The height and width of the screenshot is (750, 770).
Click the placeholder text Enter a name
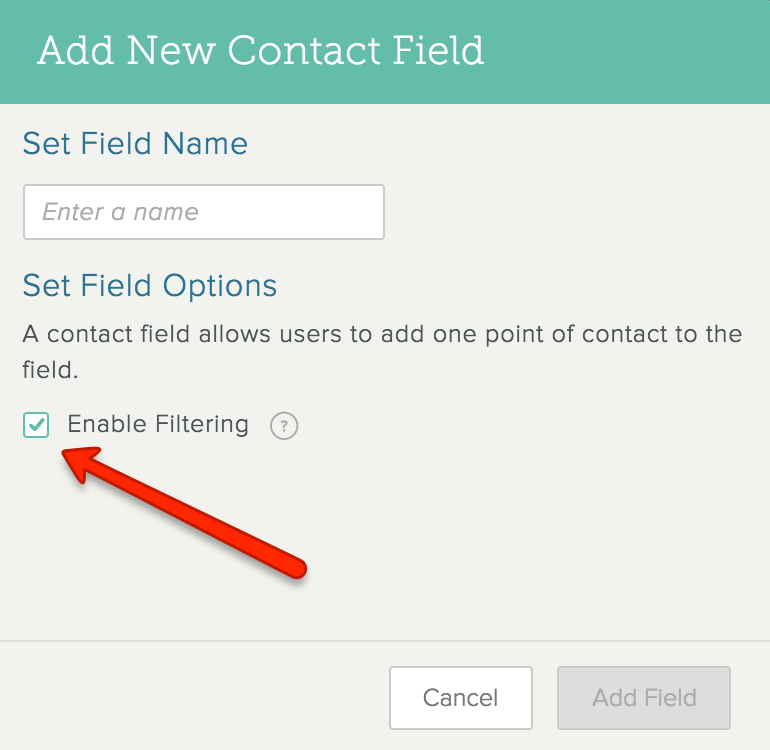point(120,212)
